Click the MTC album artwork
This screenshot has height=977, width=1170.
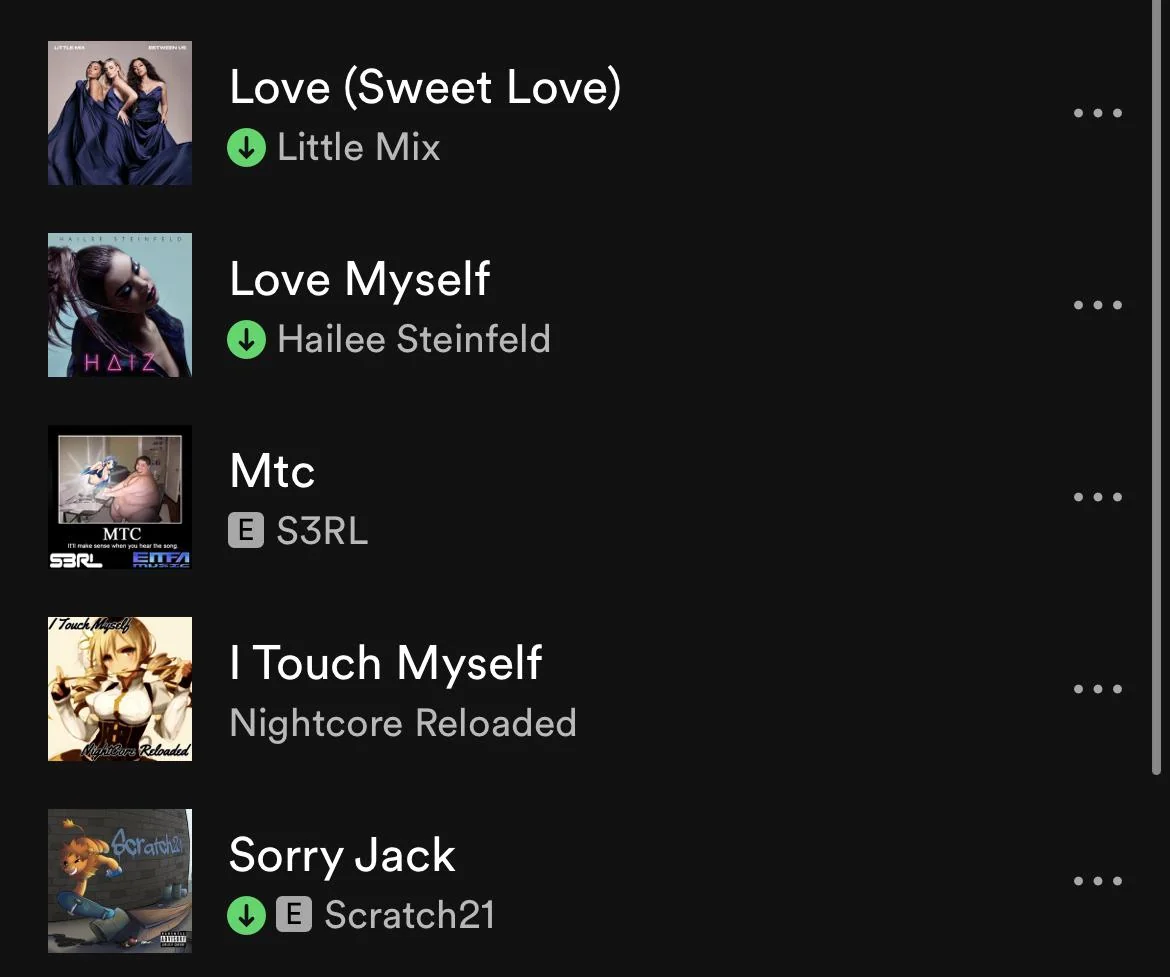pyautogui.click(x=119, y=496)
